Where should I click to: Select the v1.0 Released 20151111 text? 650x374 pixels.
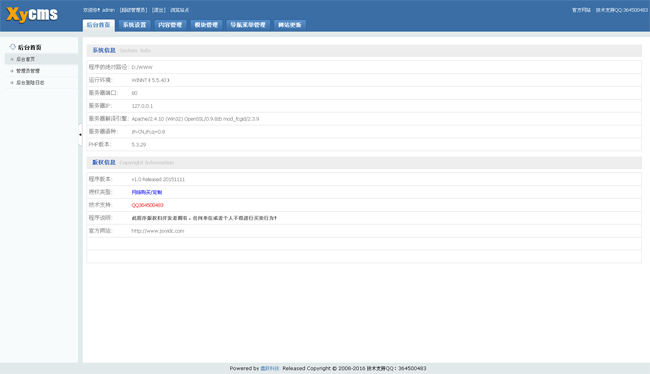pos(158,180)
